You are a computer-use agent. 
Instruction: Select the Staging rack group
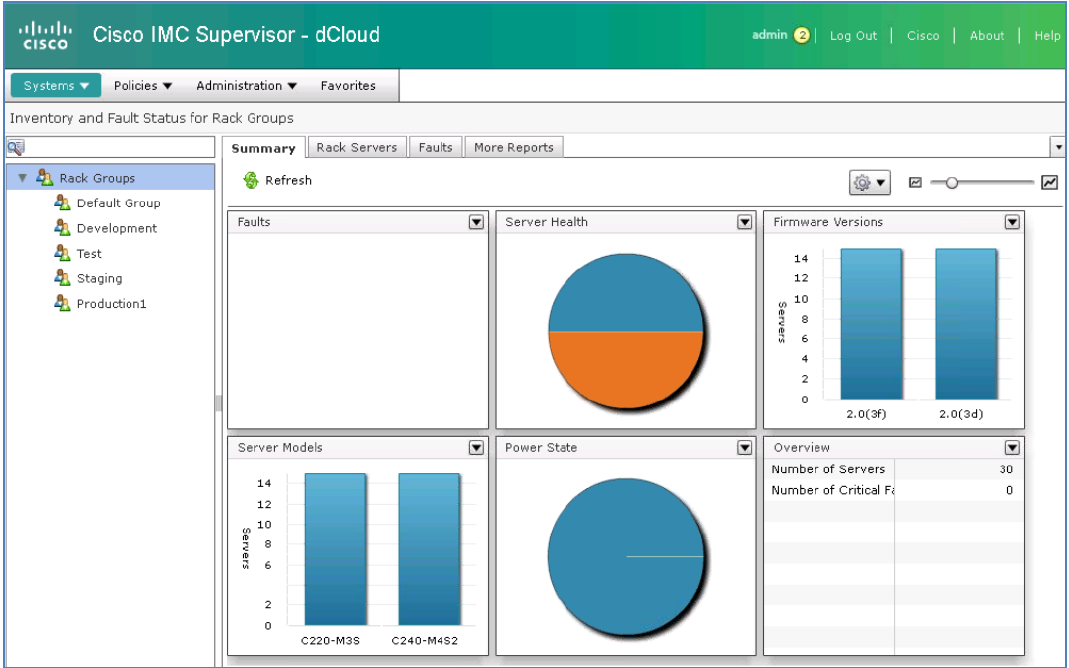click(101, 278)
